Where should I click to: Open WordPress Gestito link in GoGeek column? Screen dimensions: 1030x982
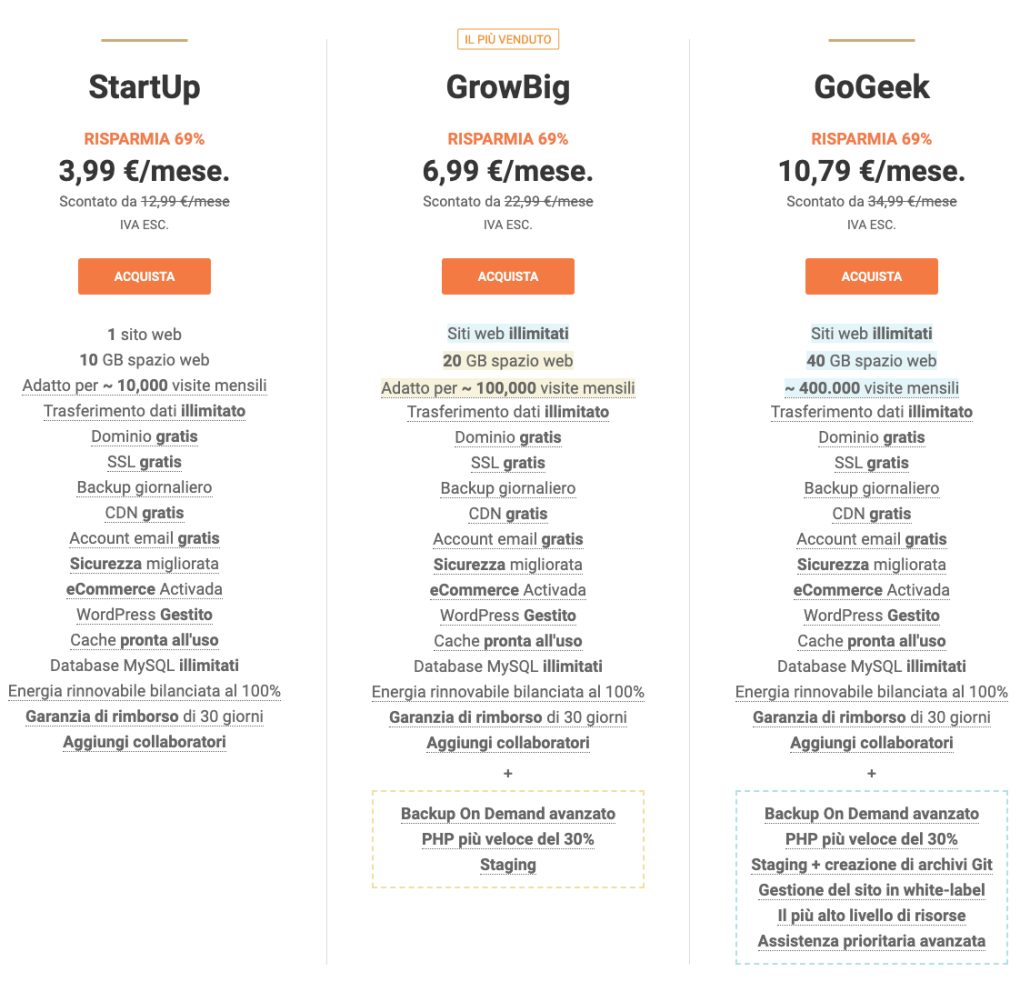coord(871,615)
